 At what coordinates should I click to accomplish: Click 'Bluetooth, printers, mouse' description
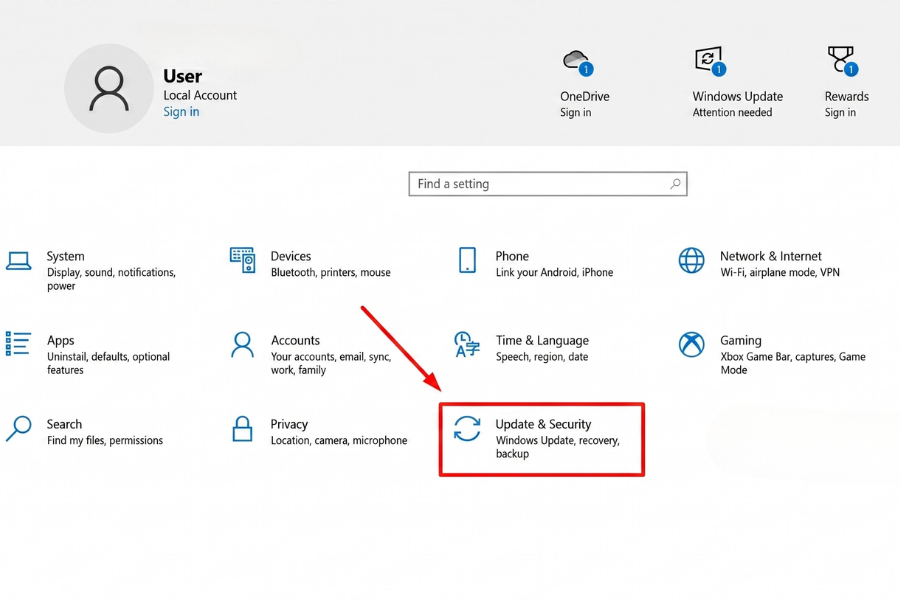pos(331,272)
